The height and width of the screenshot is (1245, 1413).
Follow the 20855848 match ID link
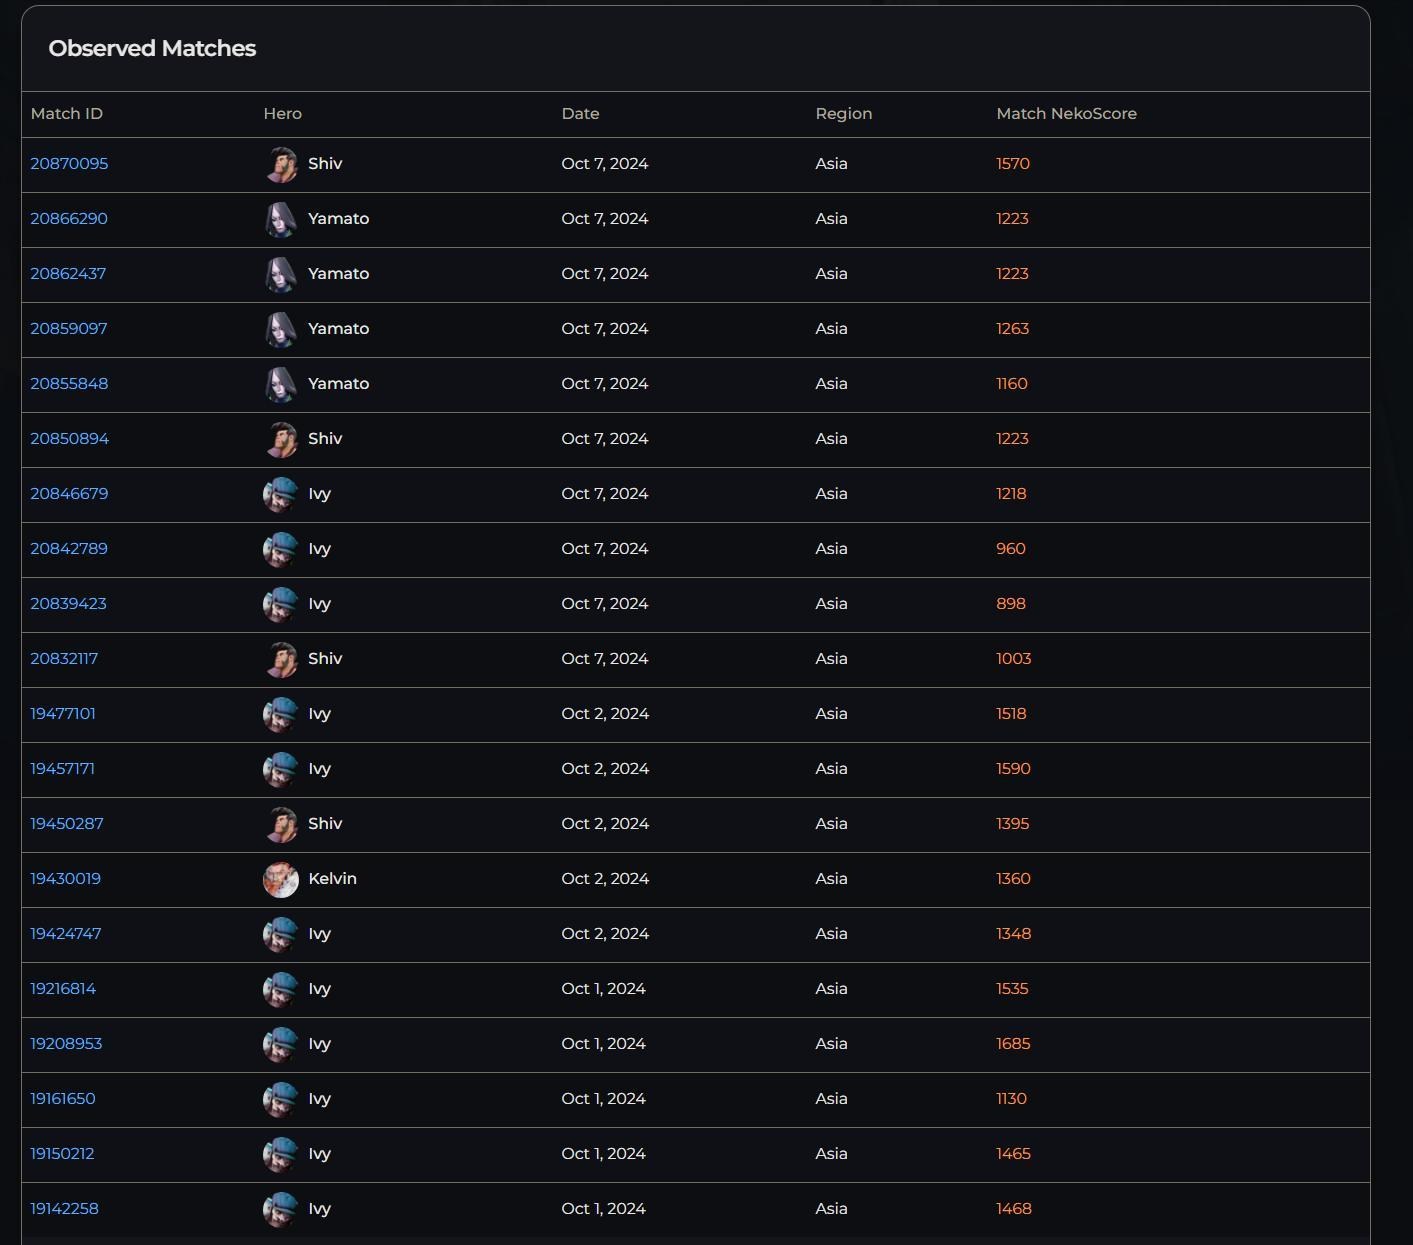69,384
